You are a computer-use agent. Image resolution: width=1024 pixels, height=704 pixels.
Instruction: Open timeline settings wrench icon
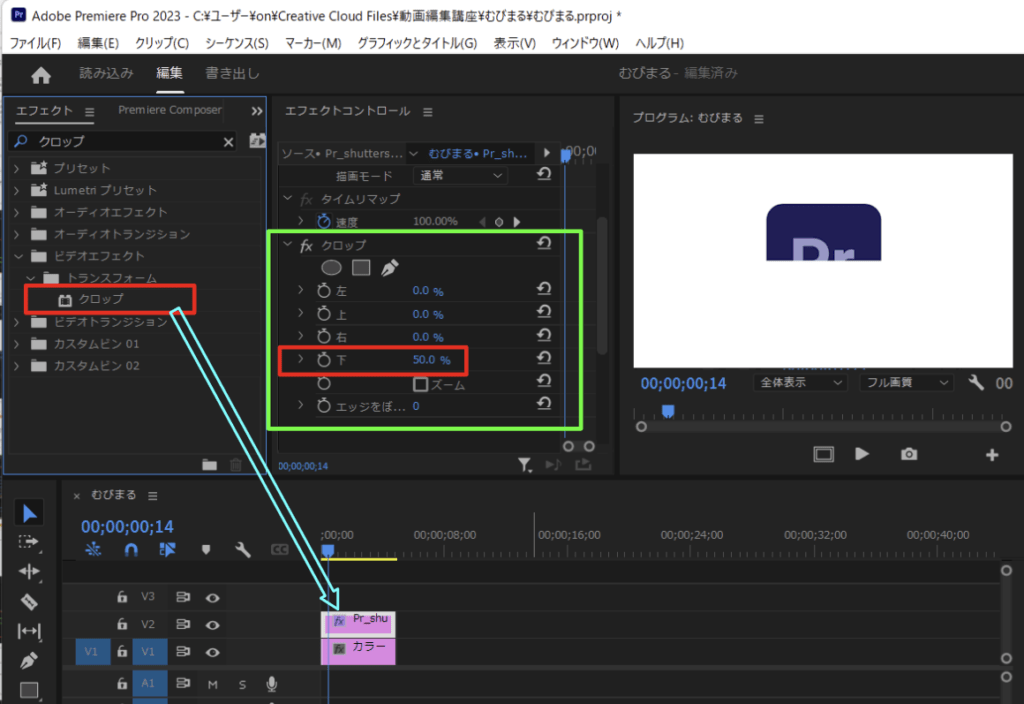coord(242,549)
